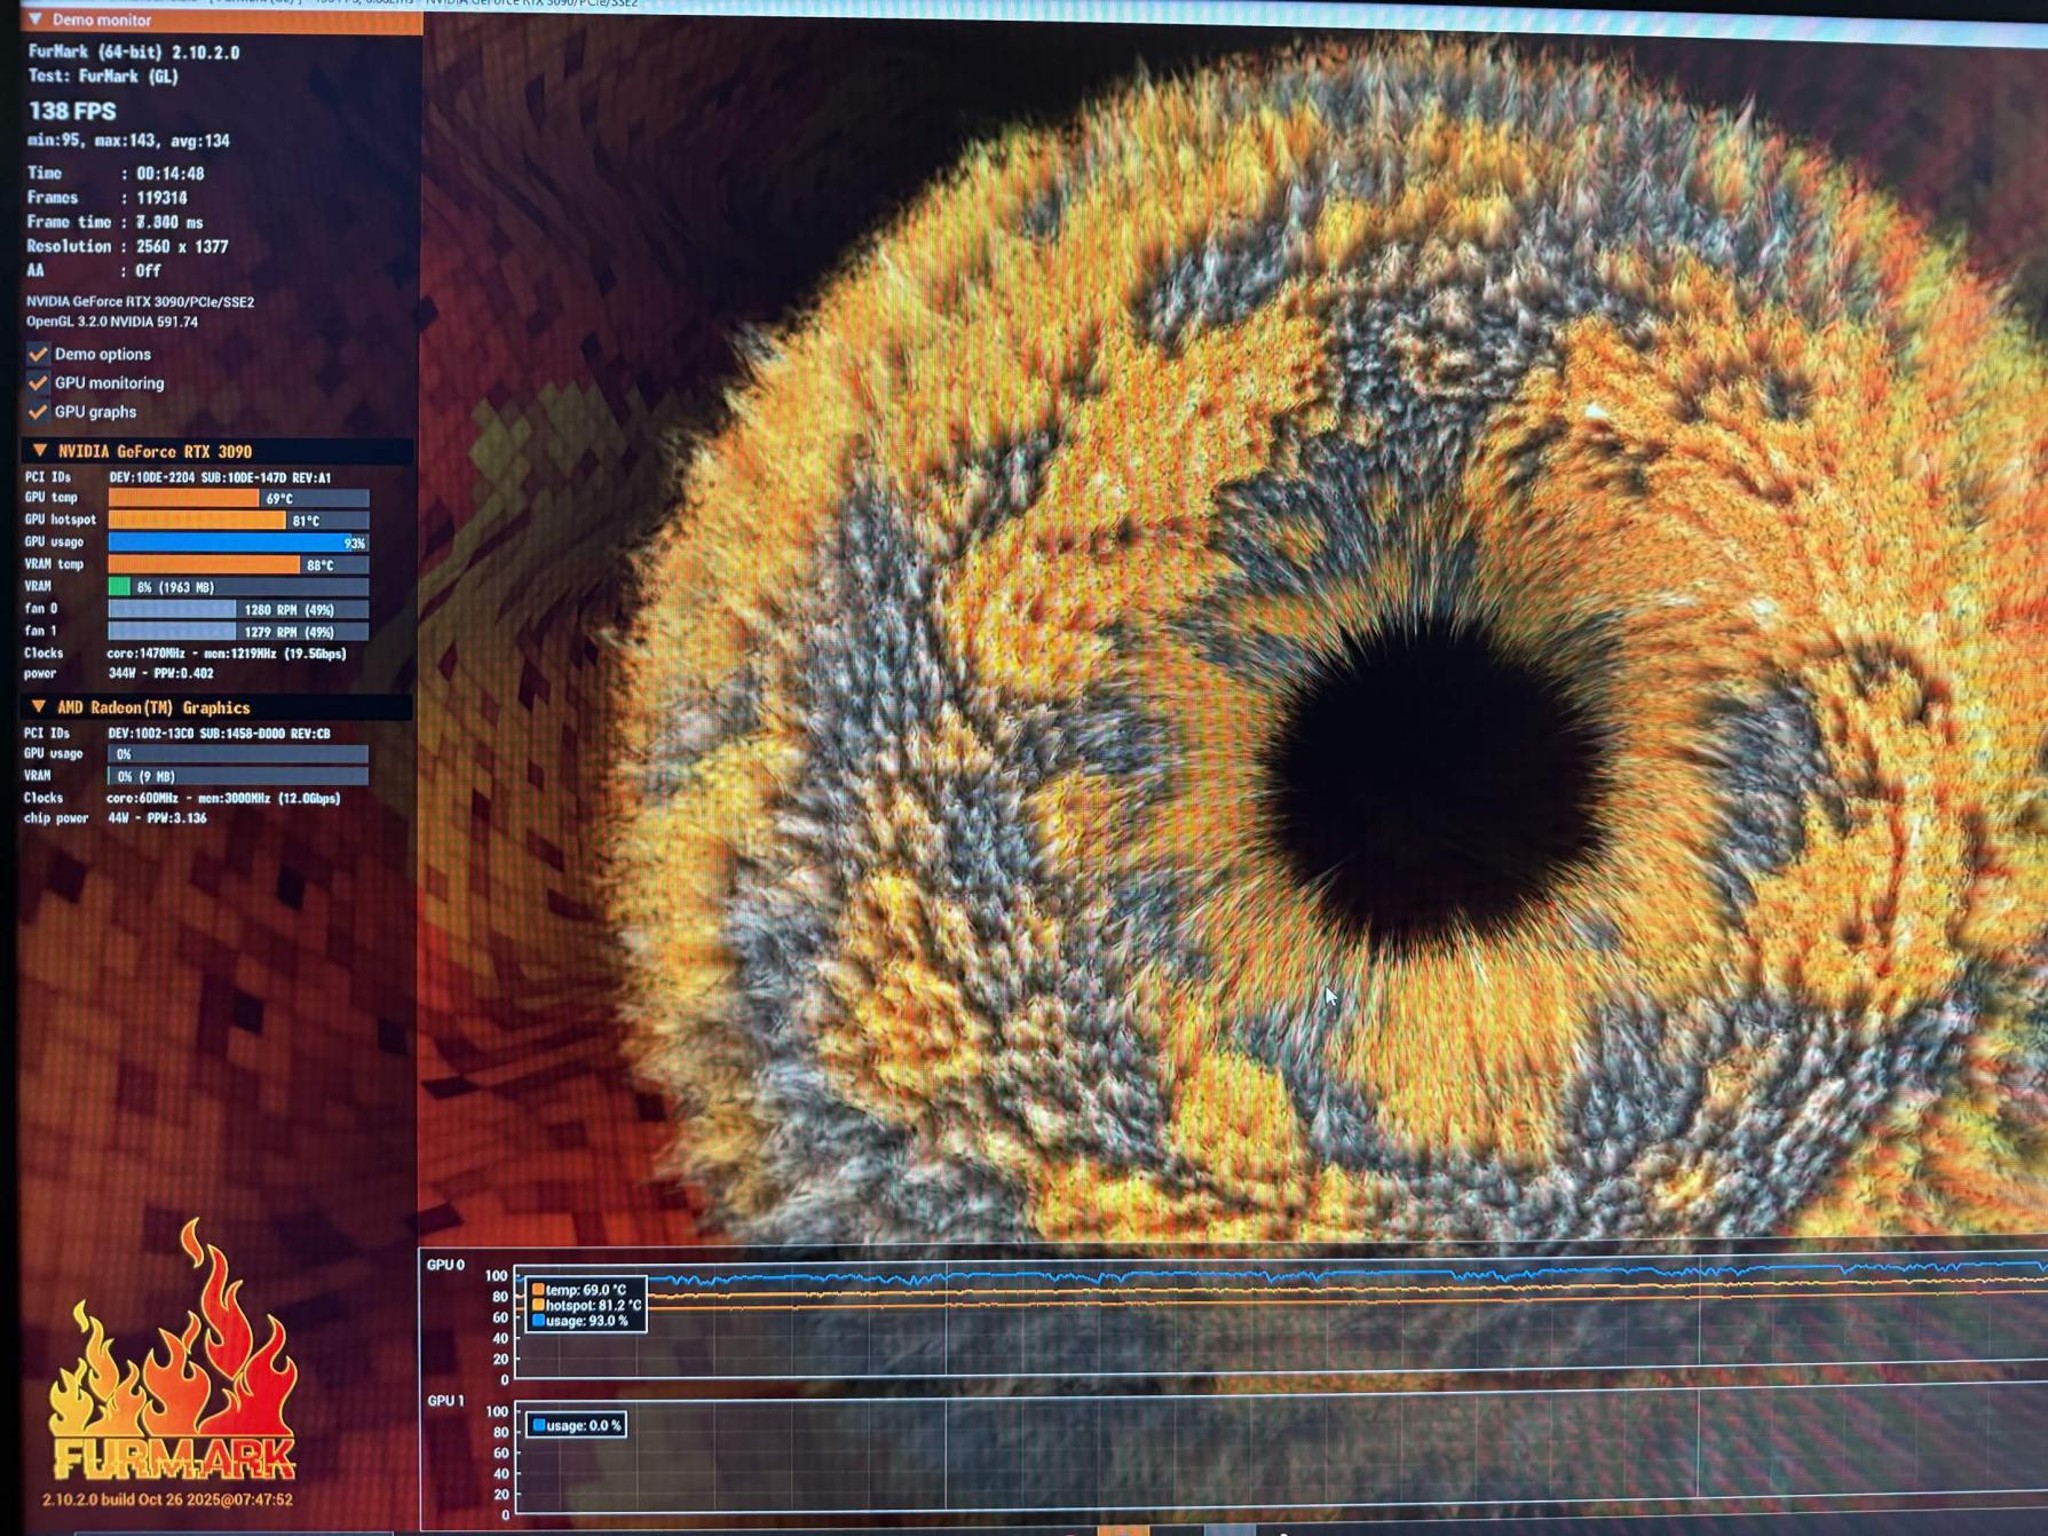Collapse the Demo monitor panel triangle
2048x1536 pixels.
(x=37, y=19)
